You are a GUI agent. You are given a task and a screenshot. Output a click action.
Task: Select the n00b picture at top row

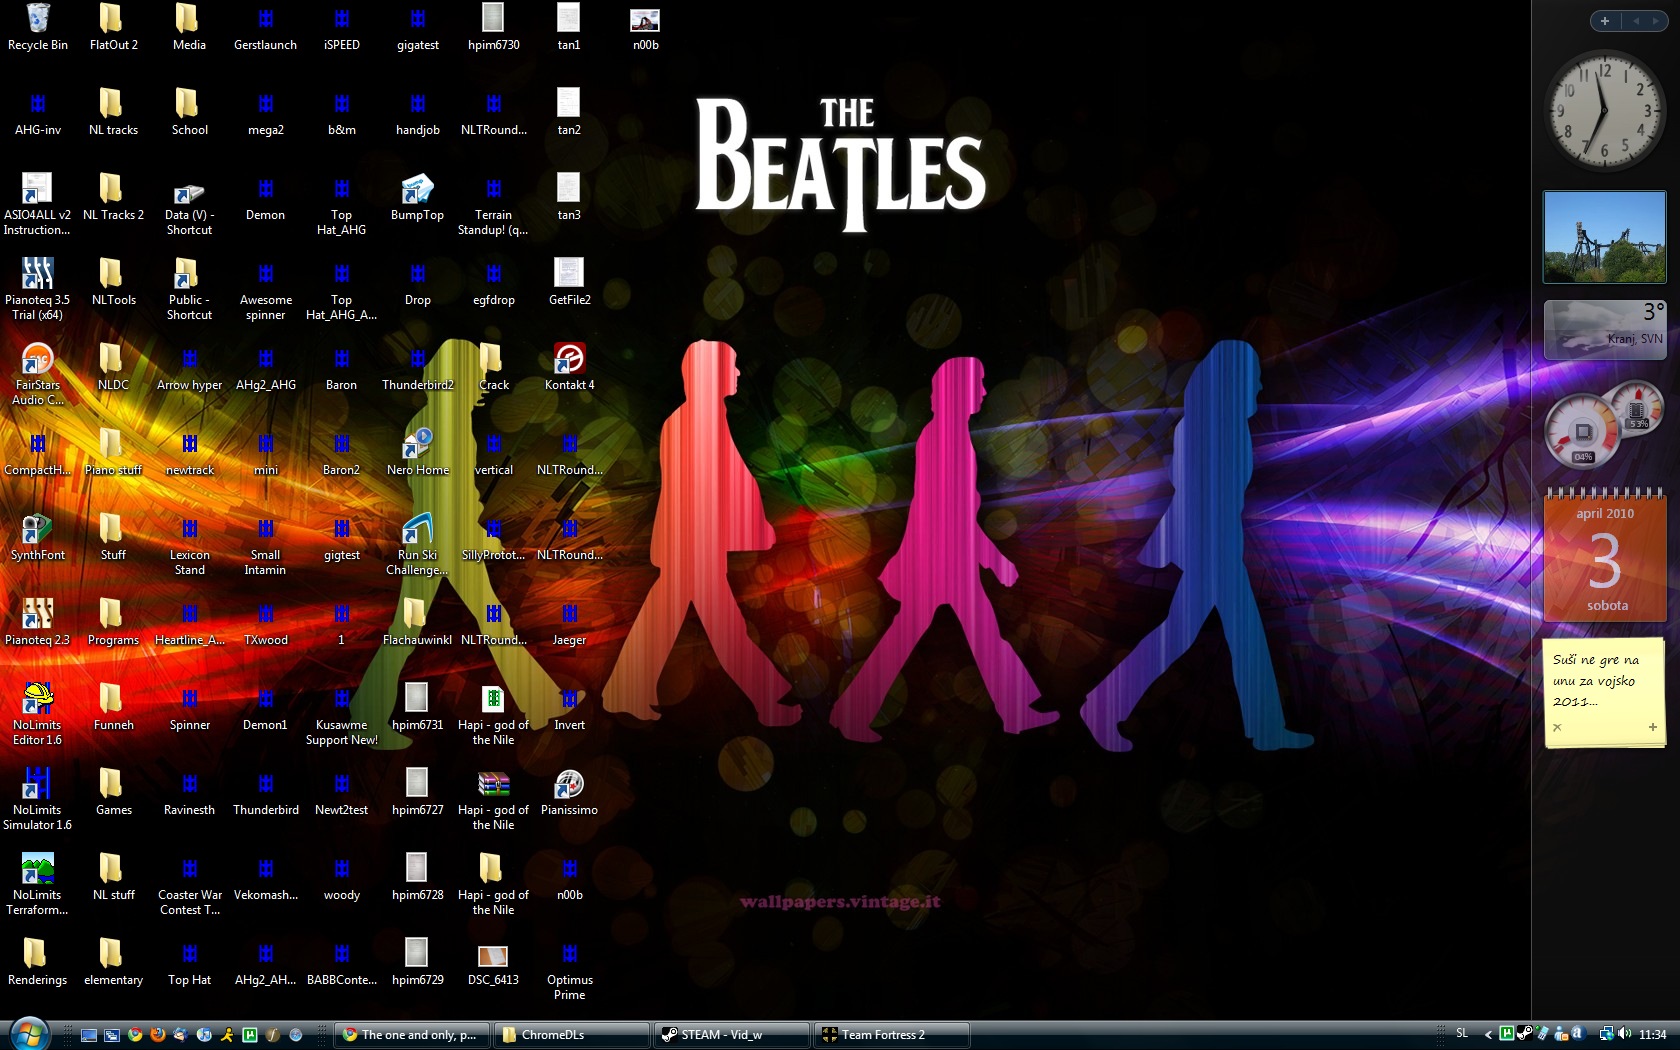[x=646, y=29]
